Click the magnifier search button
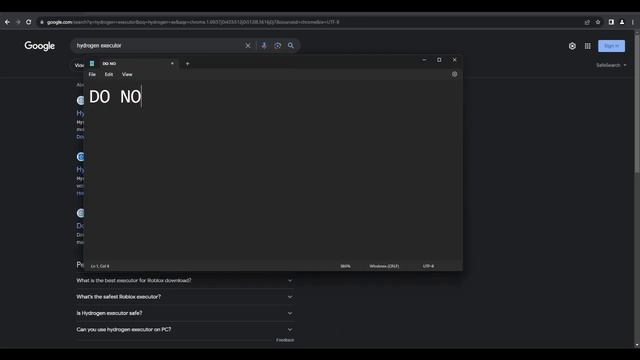640x360 pixels. (291, 46)
